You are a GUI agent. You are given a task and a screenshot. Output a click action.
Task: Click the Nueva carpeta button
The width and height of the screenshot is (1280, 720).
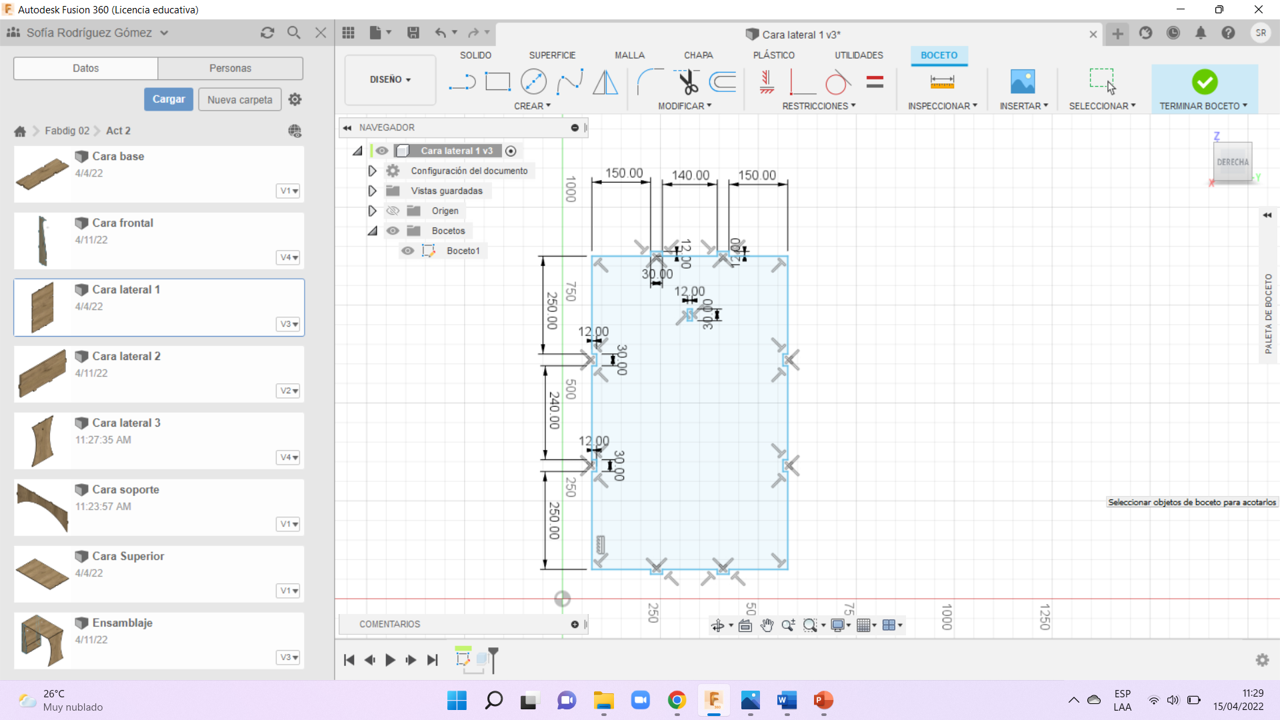pos(240,99)
